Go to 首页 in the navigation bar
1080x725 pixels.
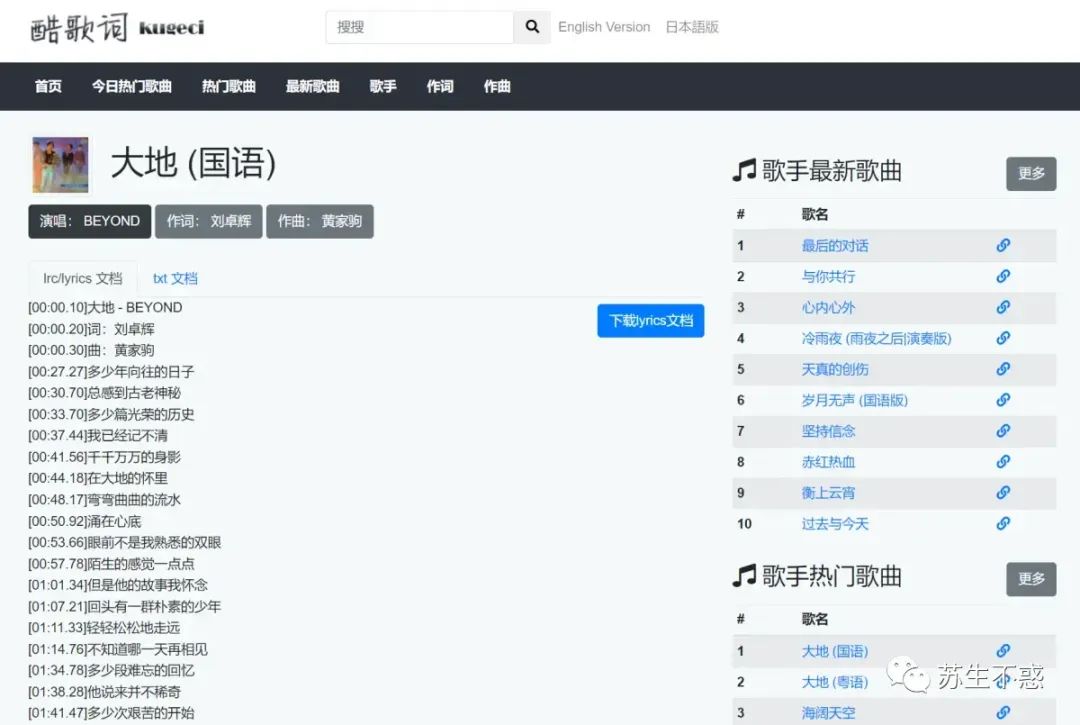coord(48,86)
